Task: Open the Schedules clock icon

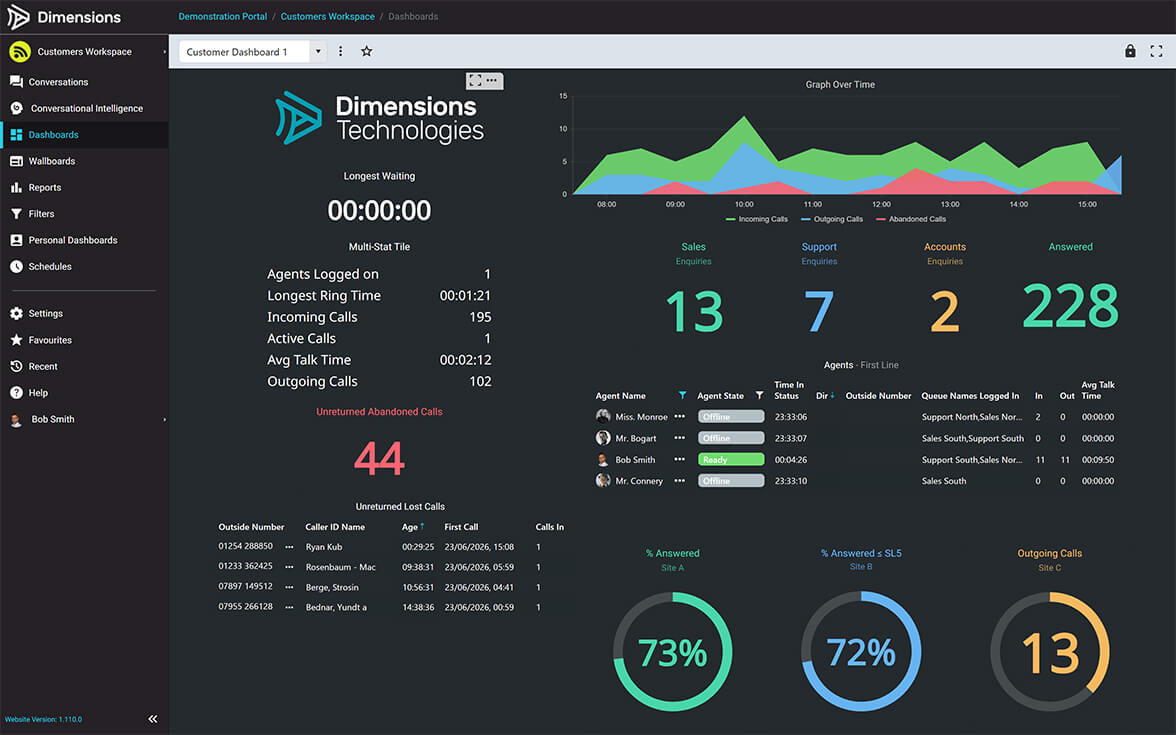Action: coord(16,266)
